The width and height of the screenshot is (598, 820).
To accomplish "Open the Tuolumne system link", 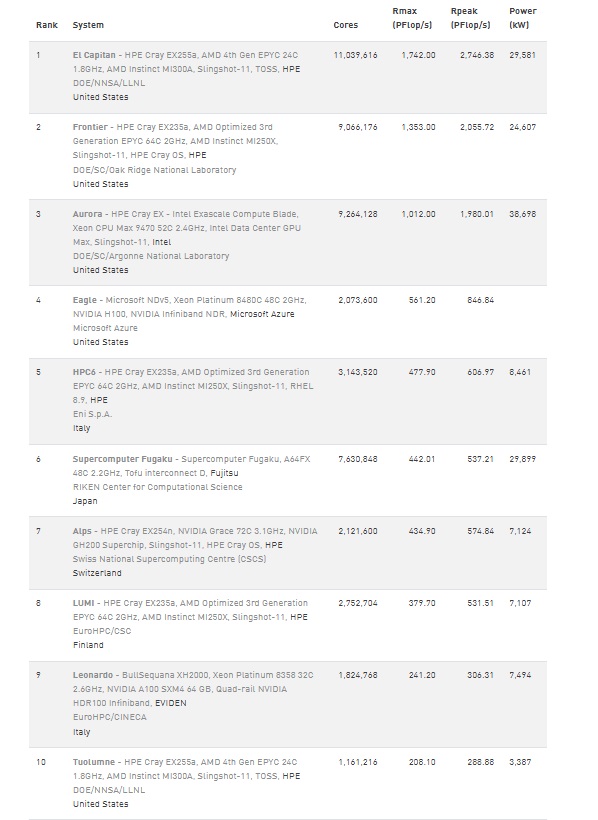I will coord(94,762).
